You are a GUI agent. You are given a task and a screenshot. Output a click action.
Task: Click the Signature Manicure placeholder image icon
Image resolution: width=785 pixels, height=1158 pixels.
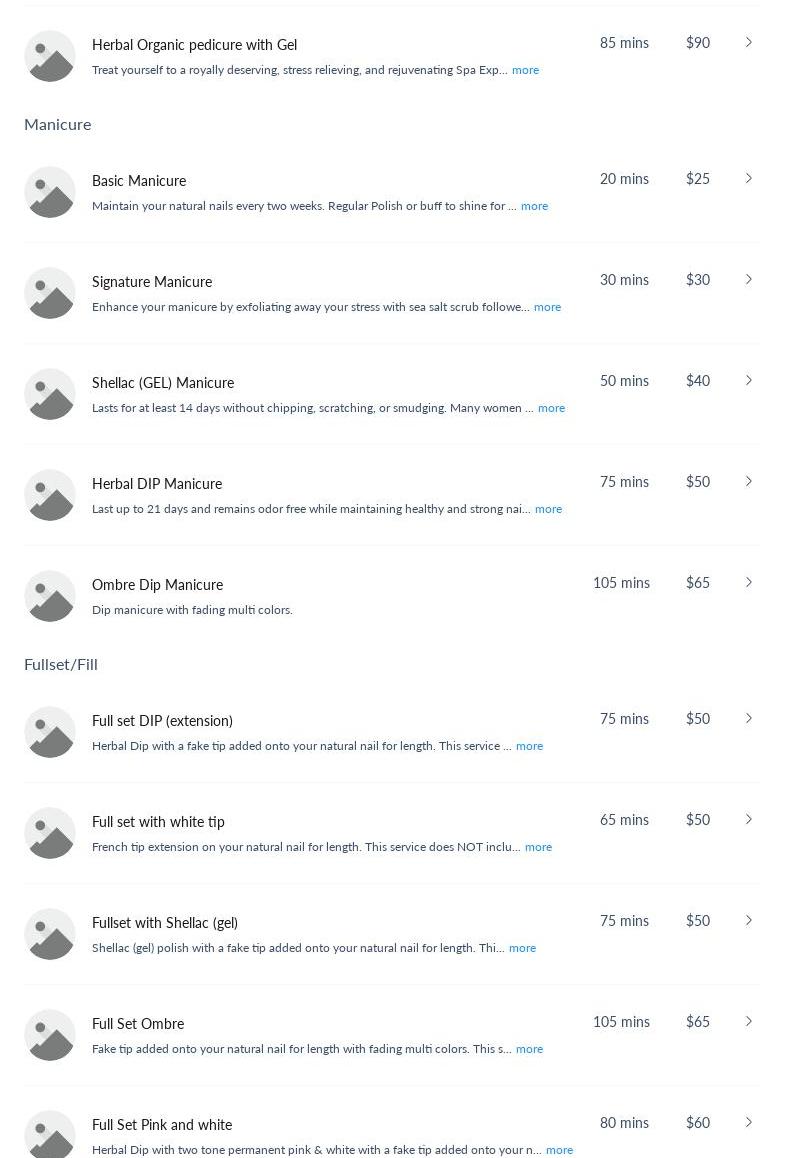coord(49,293)
